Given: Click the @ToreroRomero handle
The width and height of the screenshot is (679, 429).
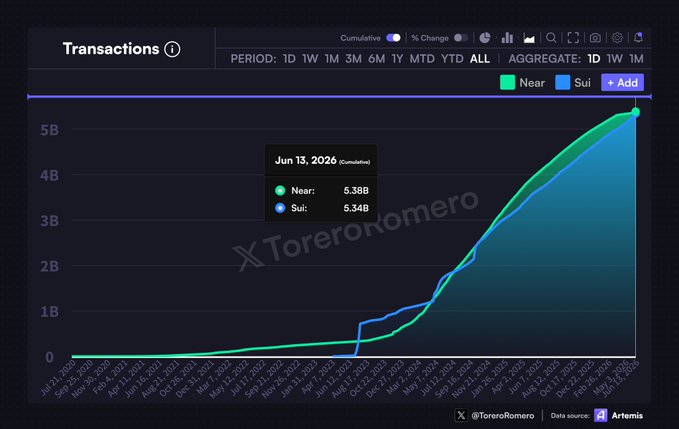Looking at the screenshot, I should point(502,416).
